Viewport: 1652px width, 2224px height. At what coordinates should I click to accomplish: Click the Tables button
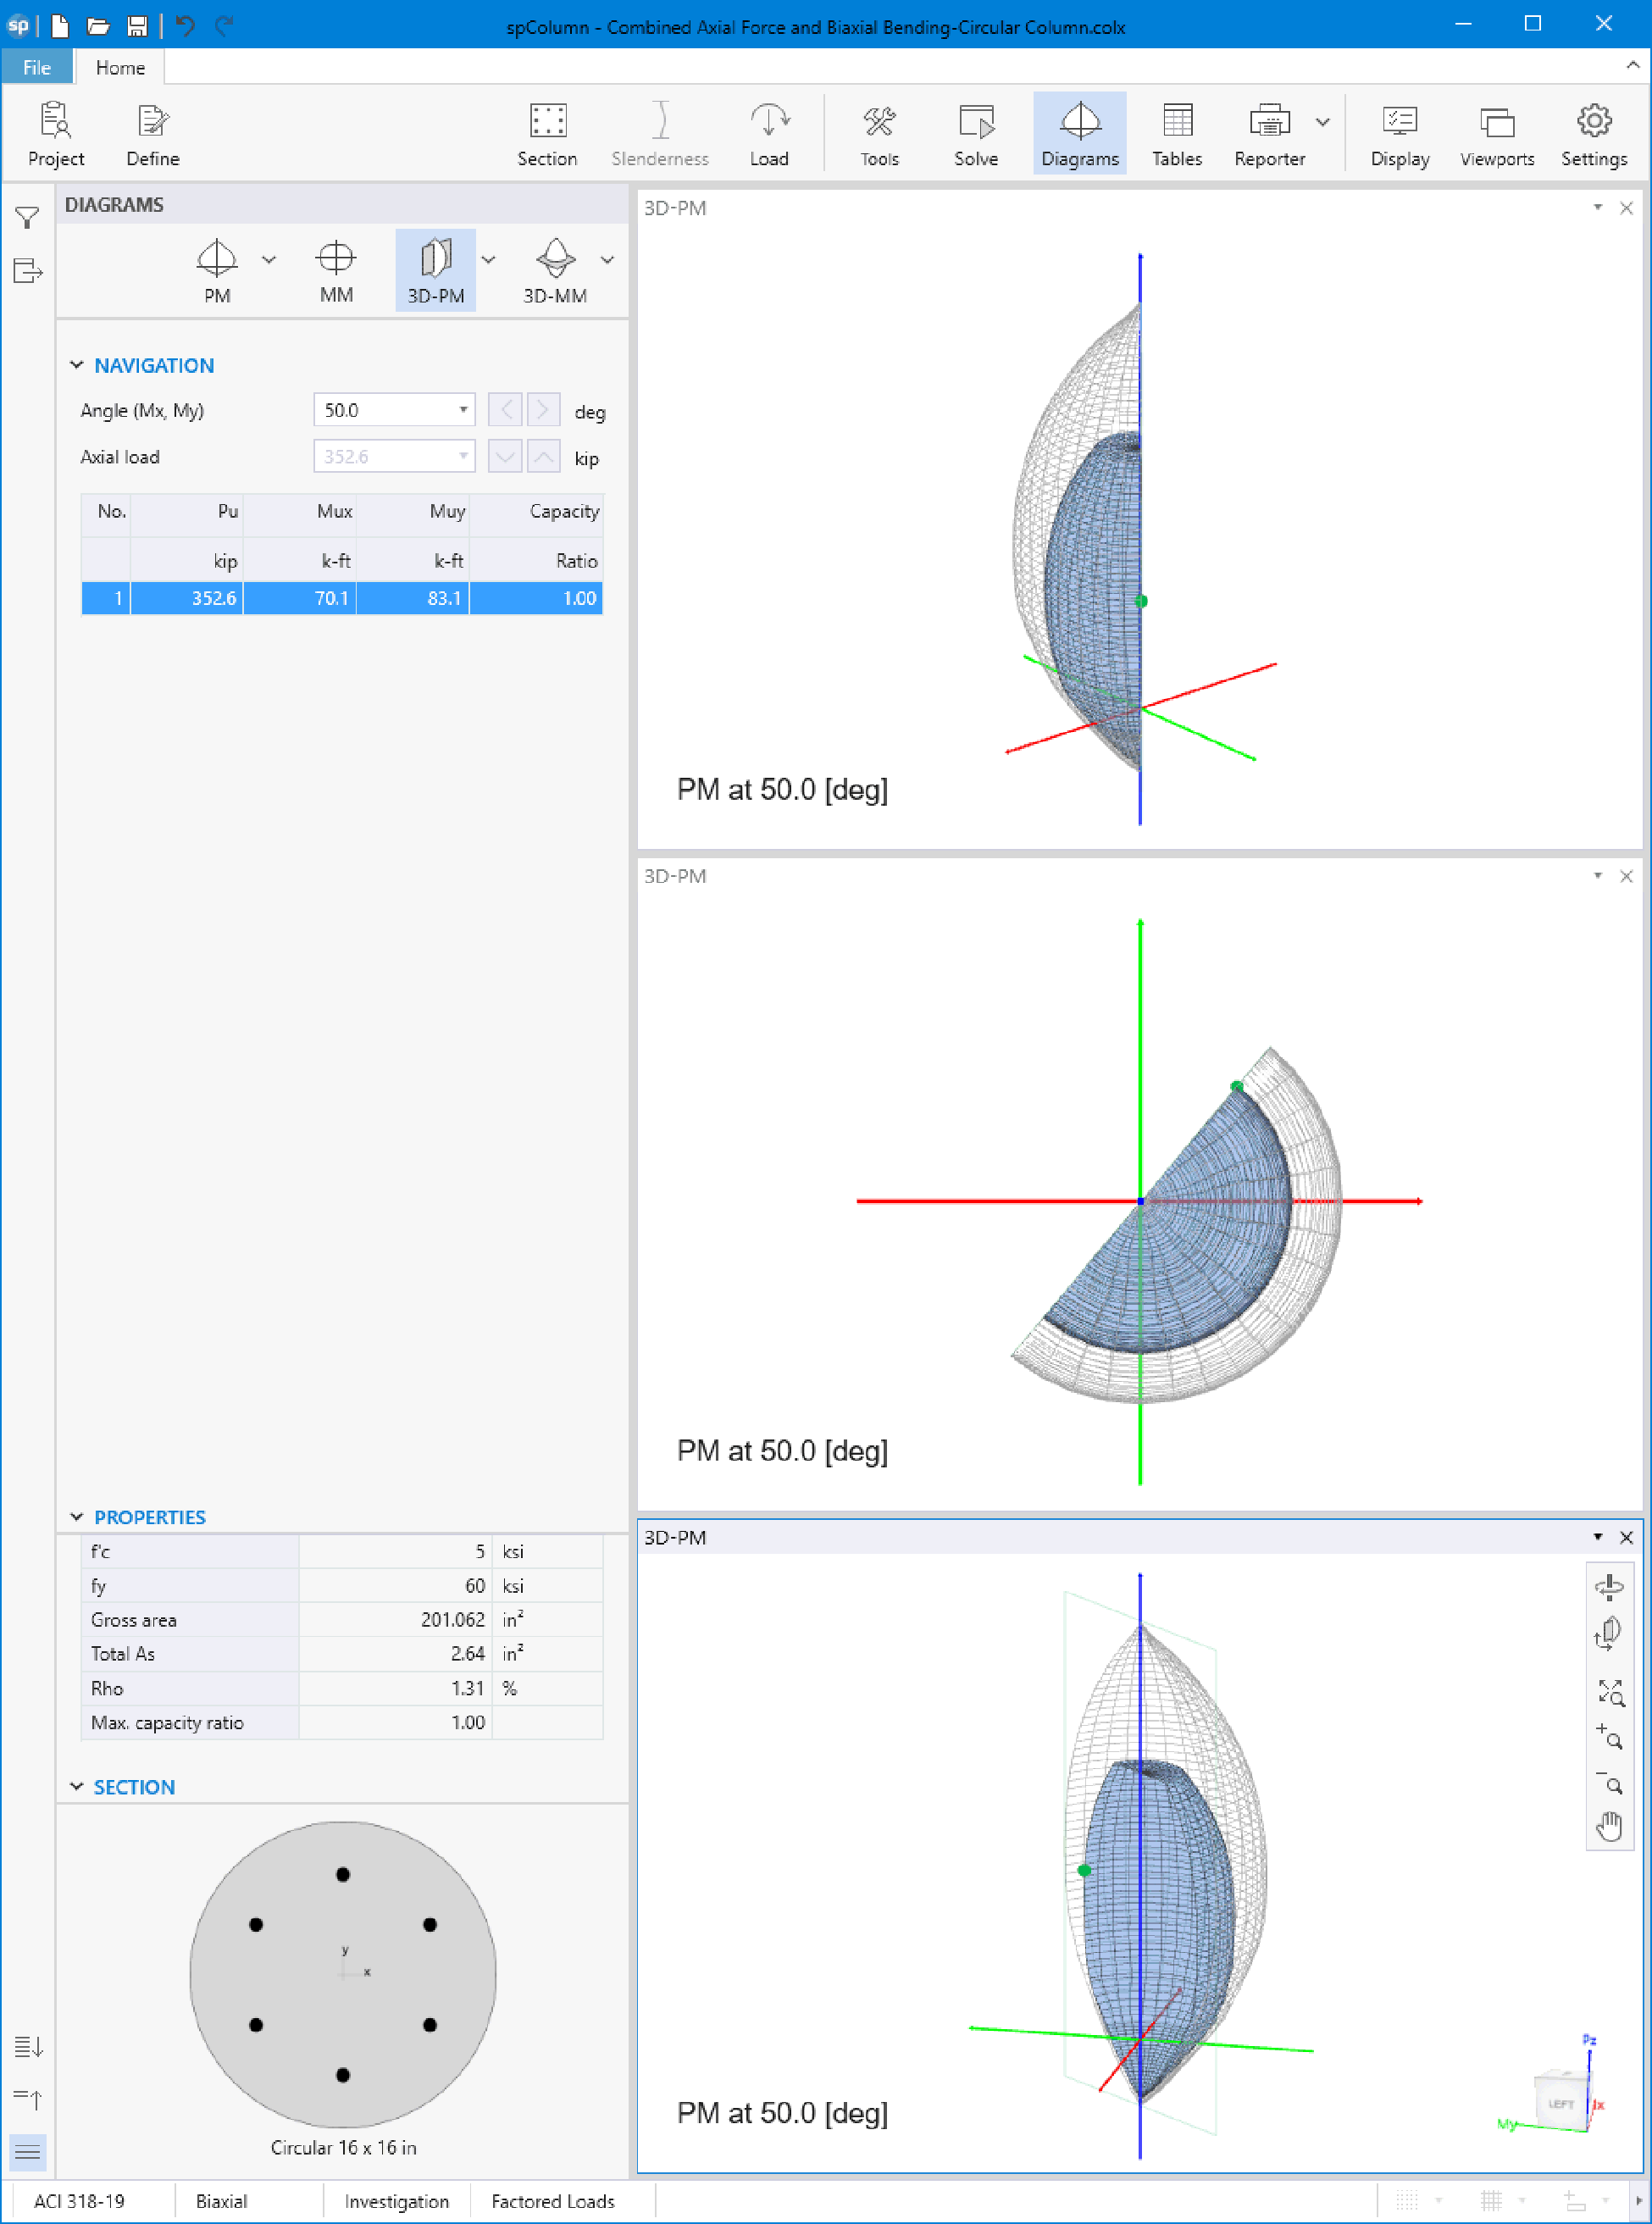point(1176,134)
